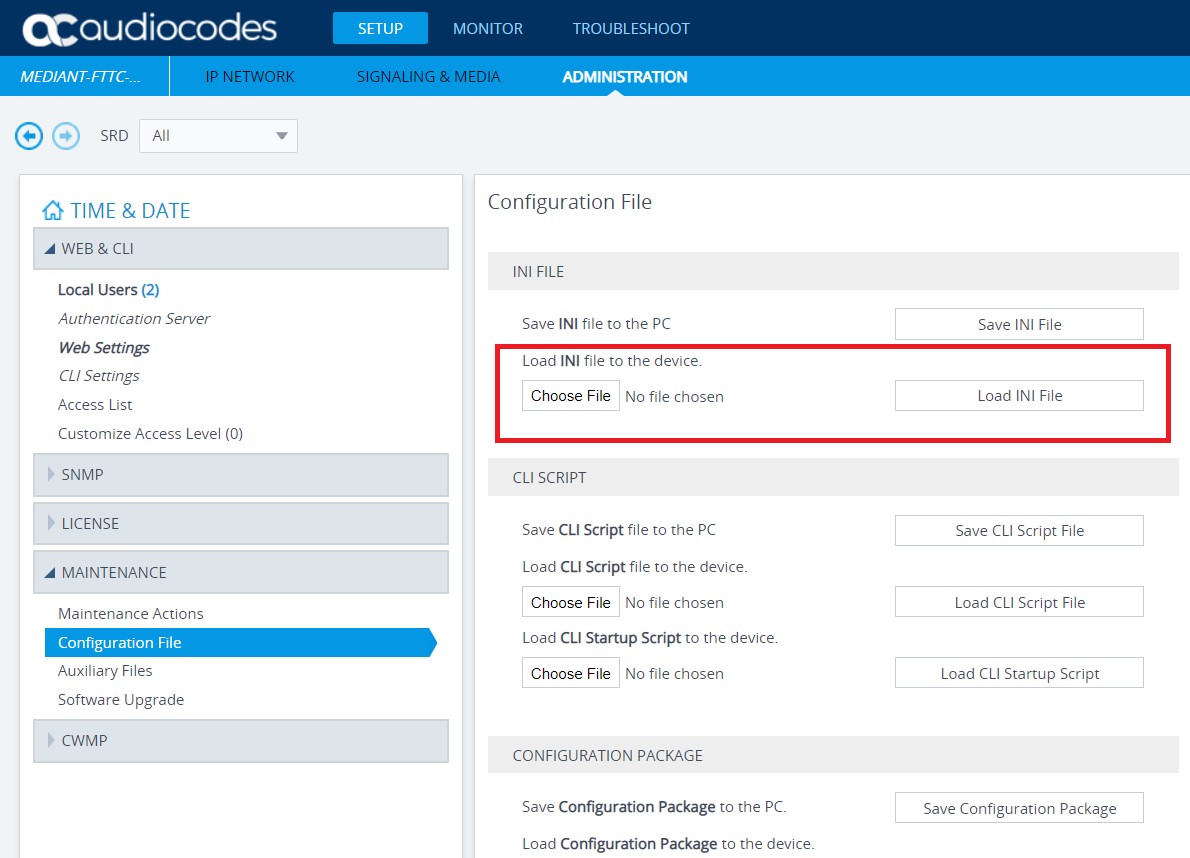The height and width of the screenshot is (858, 1190).
Task: Go to the IP NETWORK menu
Action: coord(250,77)
